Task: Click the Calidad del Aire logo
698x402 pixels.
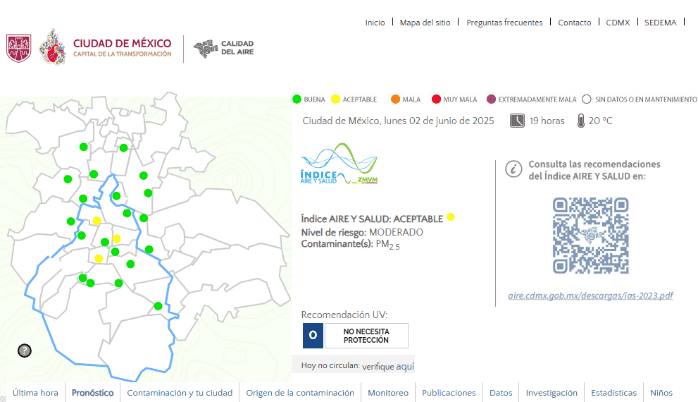Action: tap(224, 48)
